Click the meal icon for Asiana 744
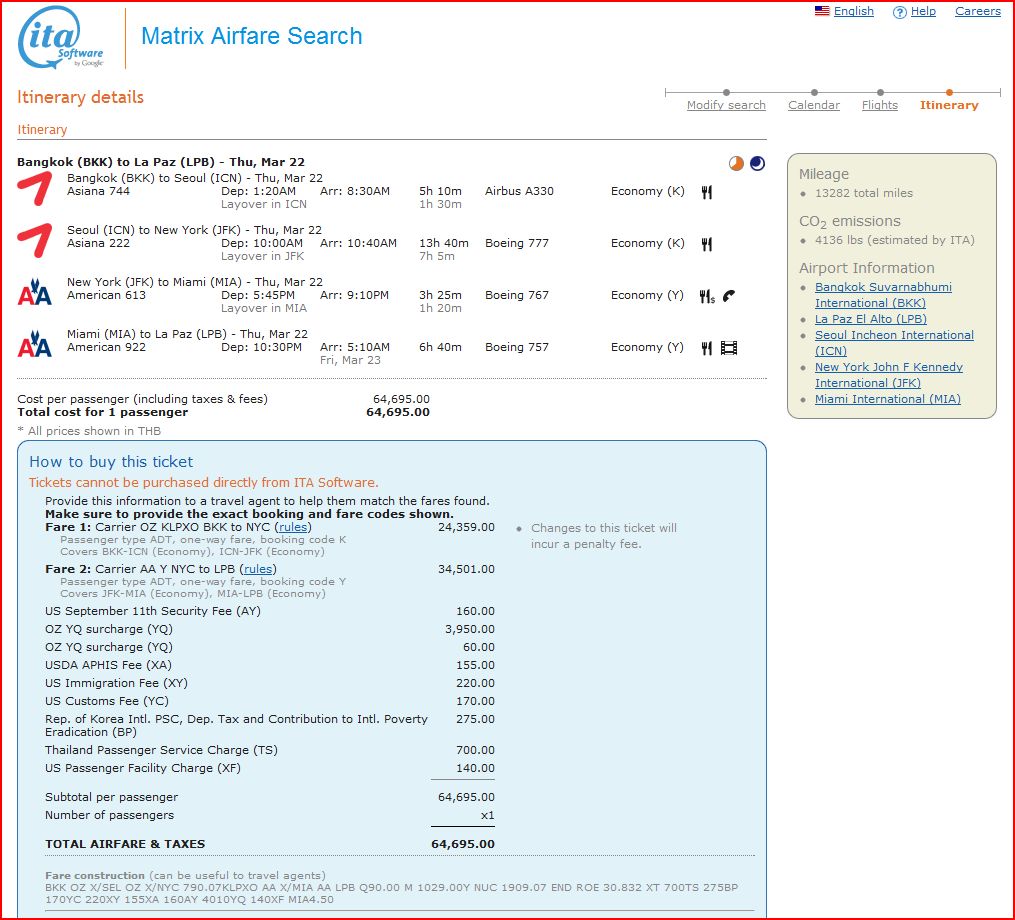 click(x=707, y=192)
